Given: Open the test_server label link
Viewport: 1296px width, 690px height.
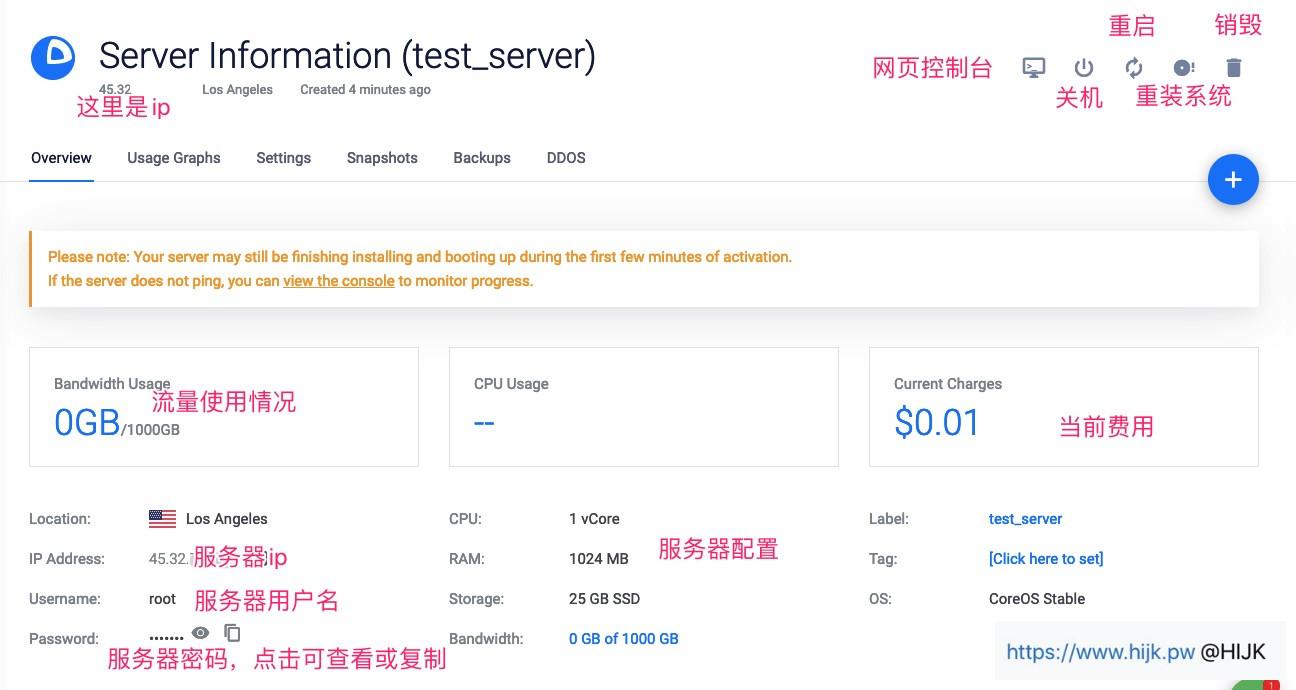Looking at the screenshot, I should tap(1025, 518).
